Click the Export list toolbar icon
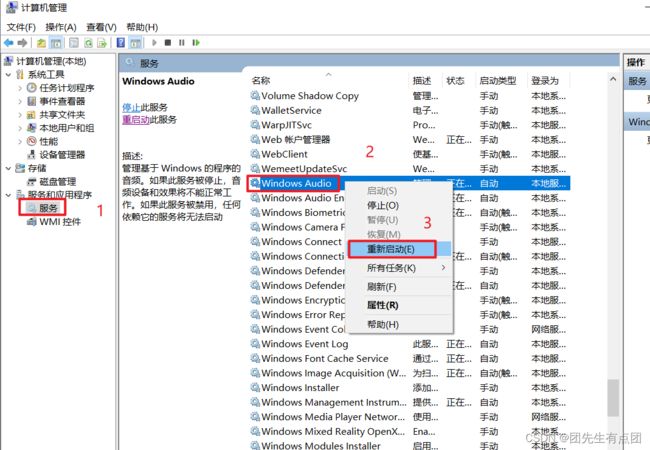This screenshot has width=650, height=450. tap(102, 42)
